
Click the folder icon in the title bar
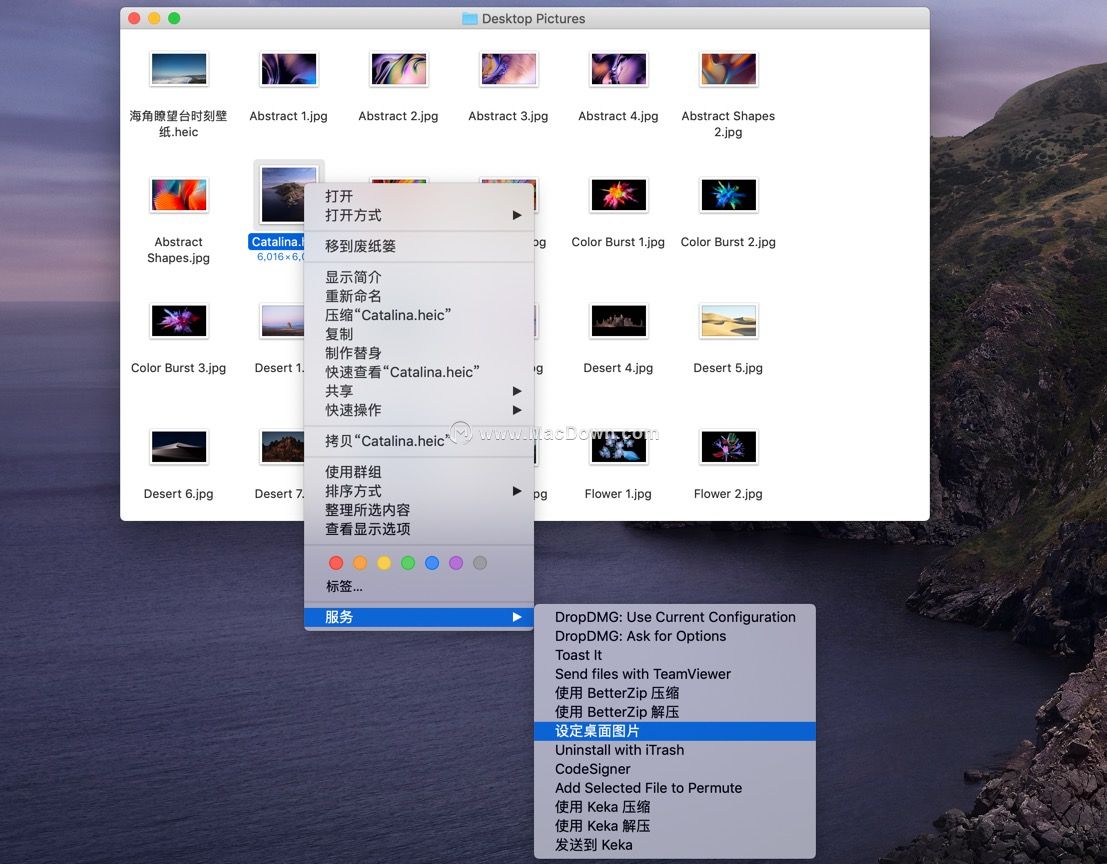point(468,17)
